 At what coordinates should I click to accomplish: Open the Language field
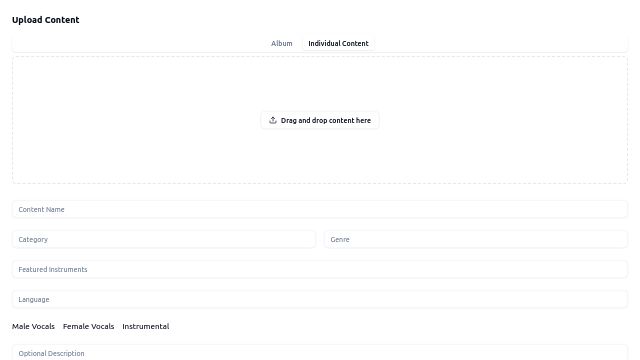pos(320,300)
